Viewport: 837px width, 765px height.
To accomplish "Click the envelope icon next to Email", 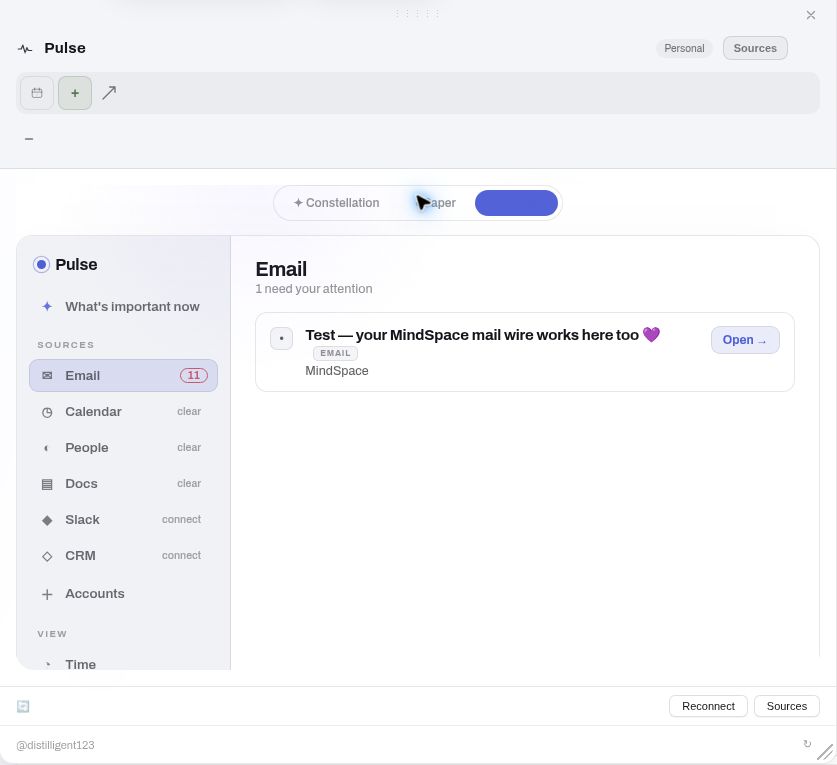I will [x=47, y=375].
